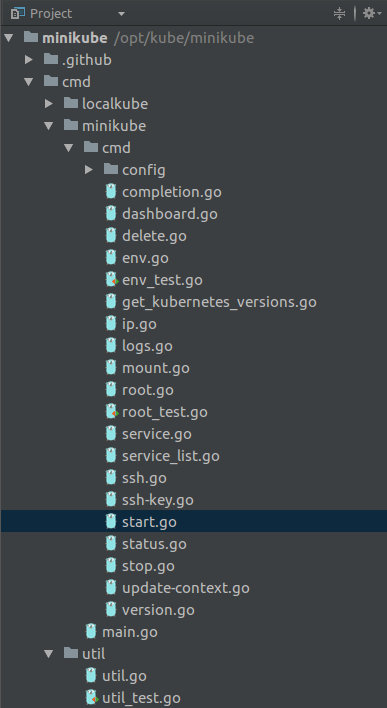This screenshot has height=708, width=387.
Task: Click the Project view icon in the header
Action: 17,14
